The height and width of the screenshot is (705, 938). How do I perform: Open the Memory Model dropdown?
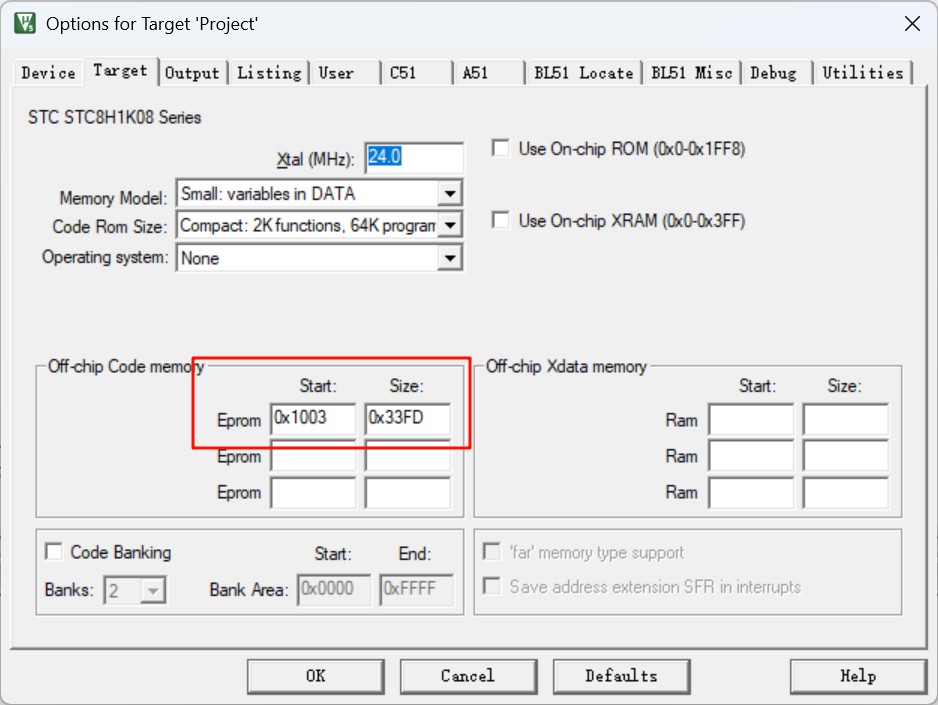coord(450,194)
